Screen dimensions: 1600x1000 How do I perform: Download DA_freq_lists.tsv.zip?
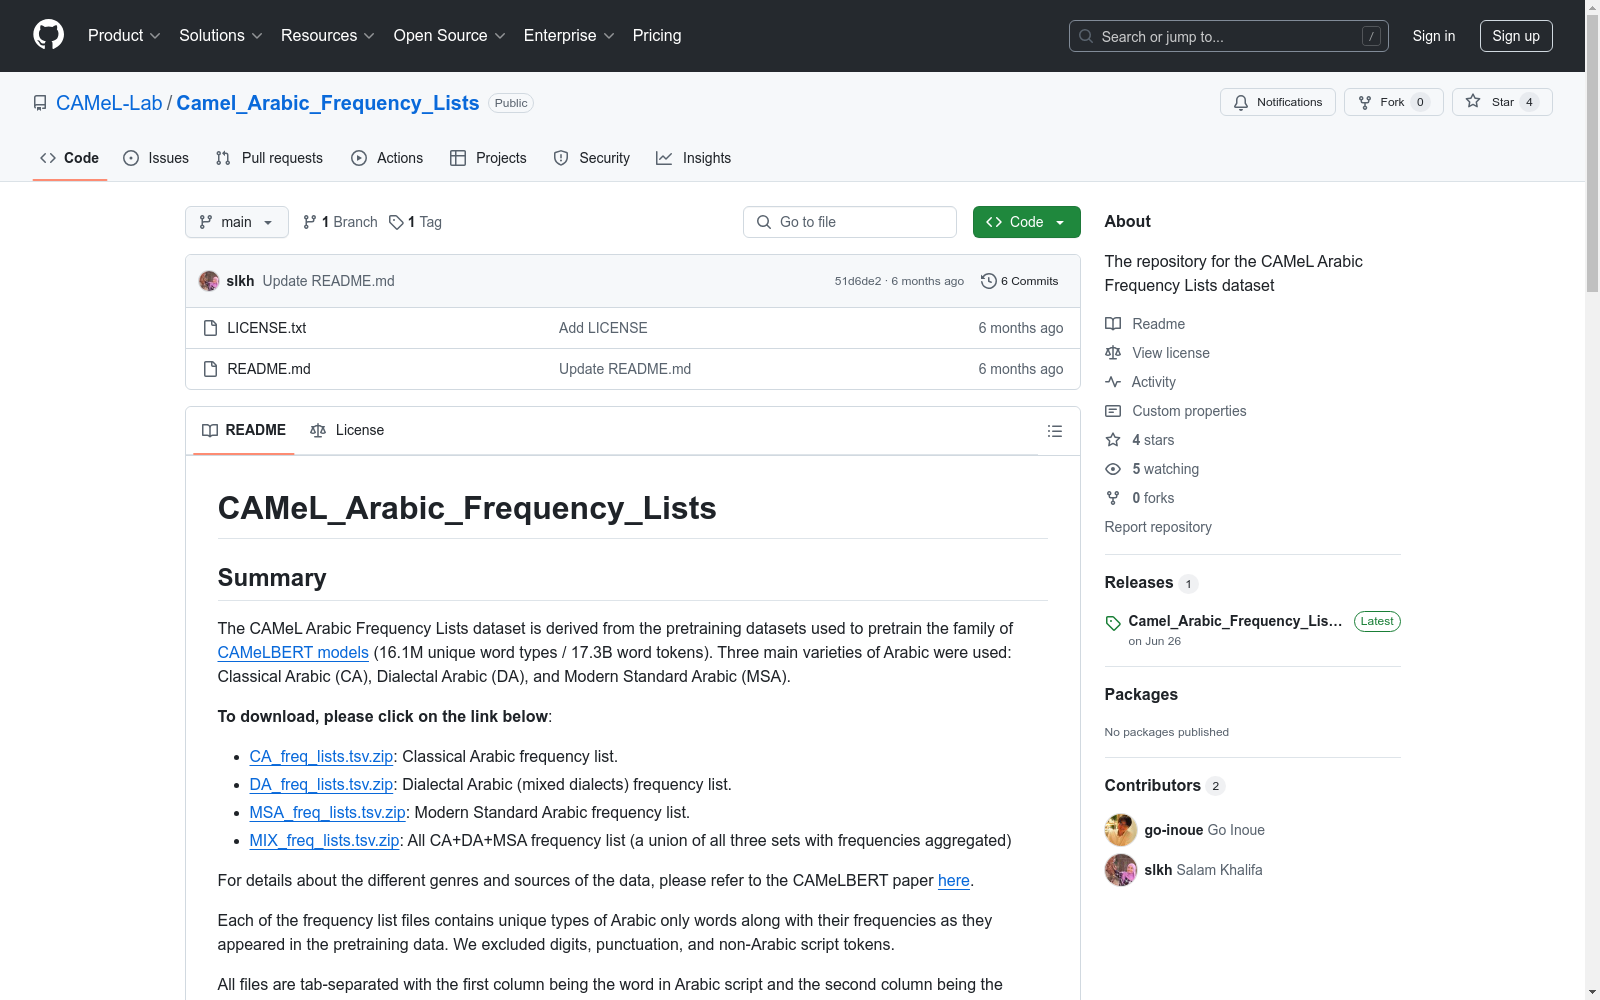tap(321, 784)
